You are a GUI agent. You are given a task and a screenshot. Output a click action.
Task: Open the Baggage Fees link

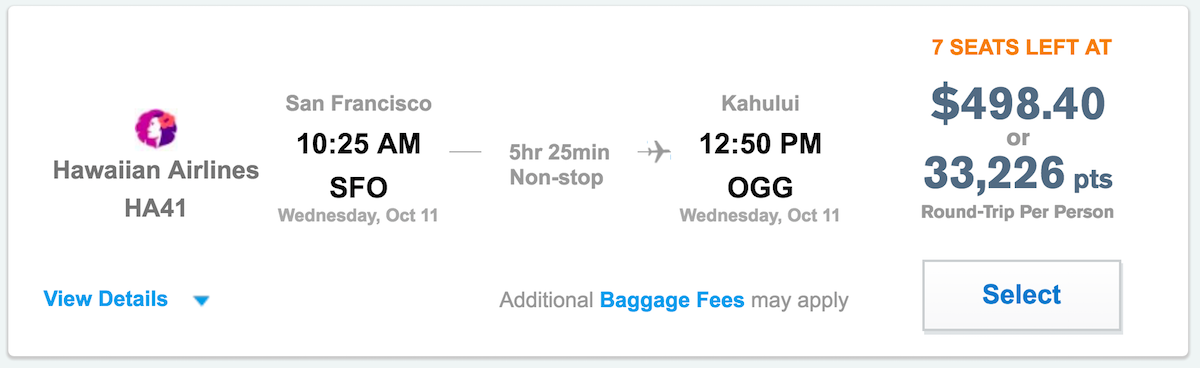tap(672, 300)
